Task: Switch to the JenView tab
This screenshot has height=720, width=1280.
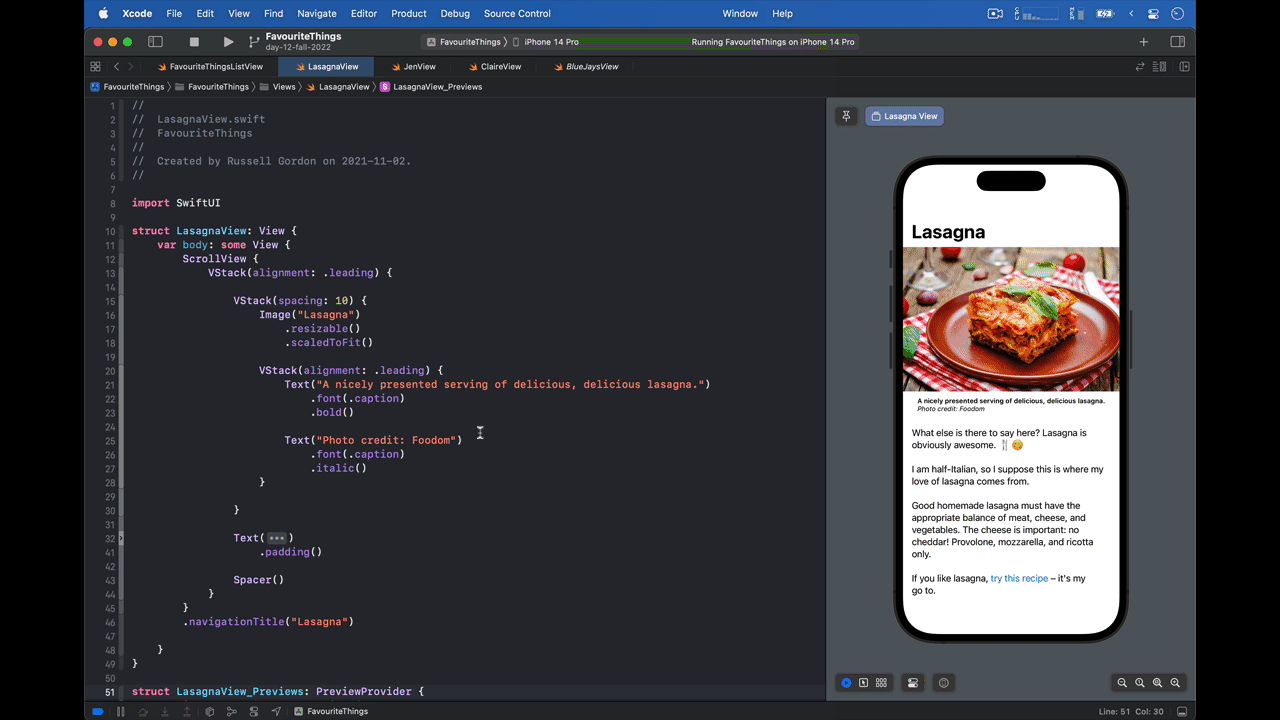Action: 419,67
